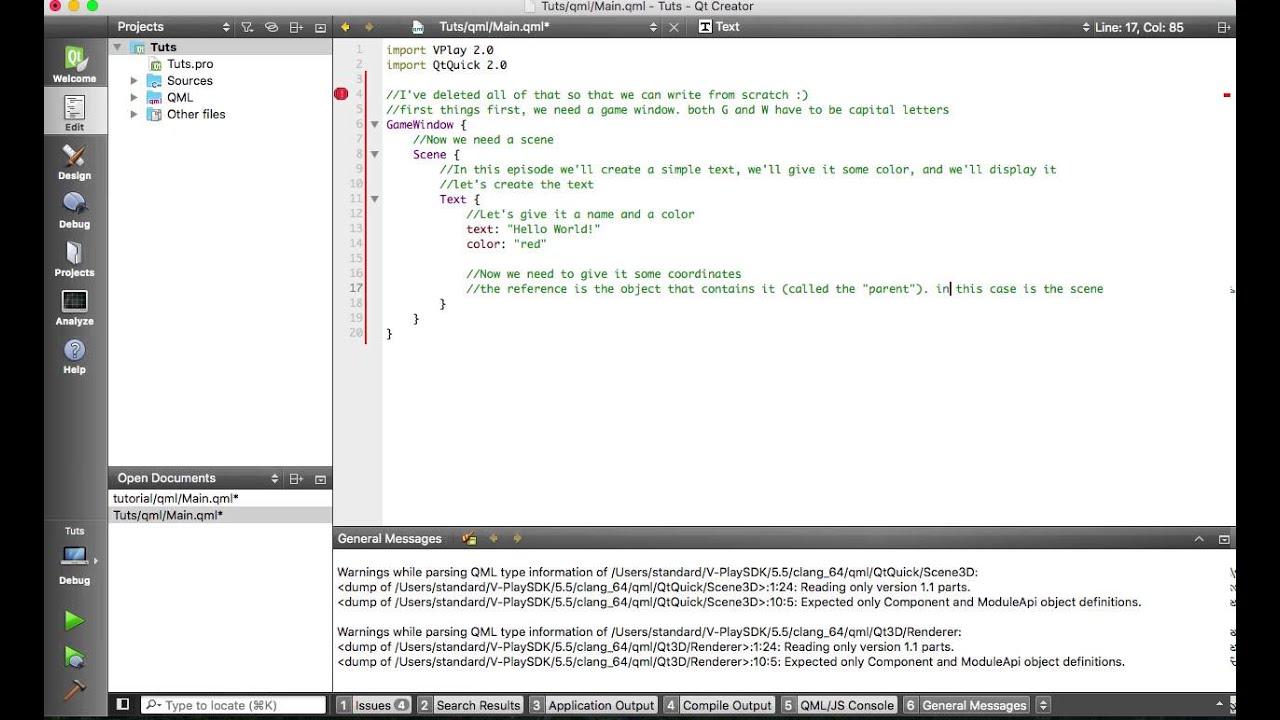
Task: Toggle the left sidebar visibility
Action: pos(123,705)
